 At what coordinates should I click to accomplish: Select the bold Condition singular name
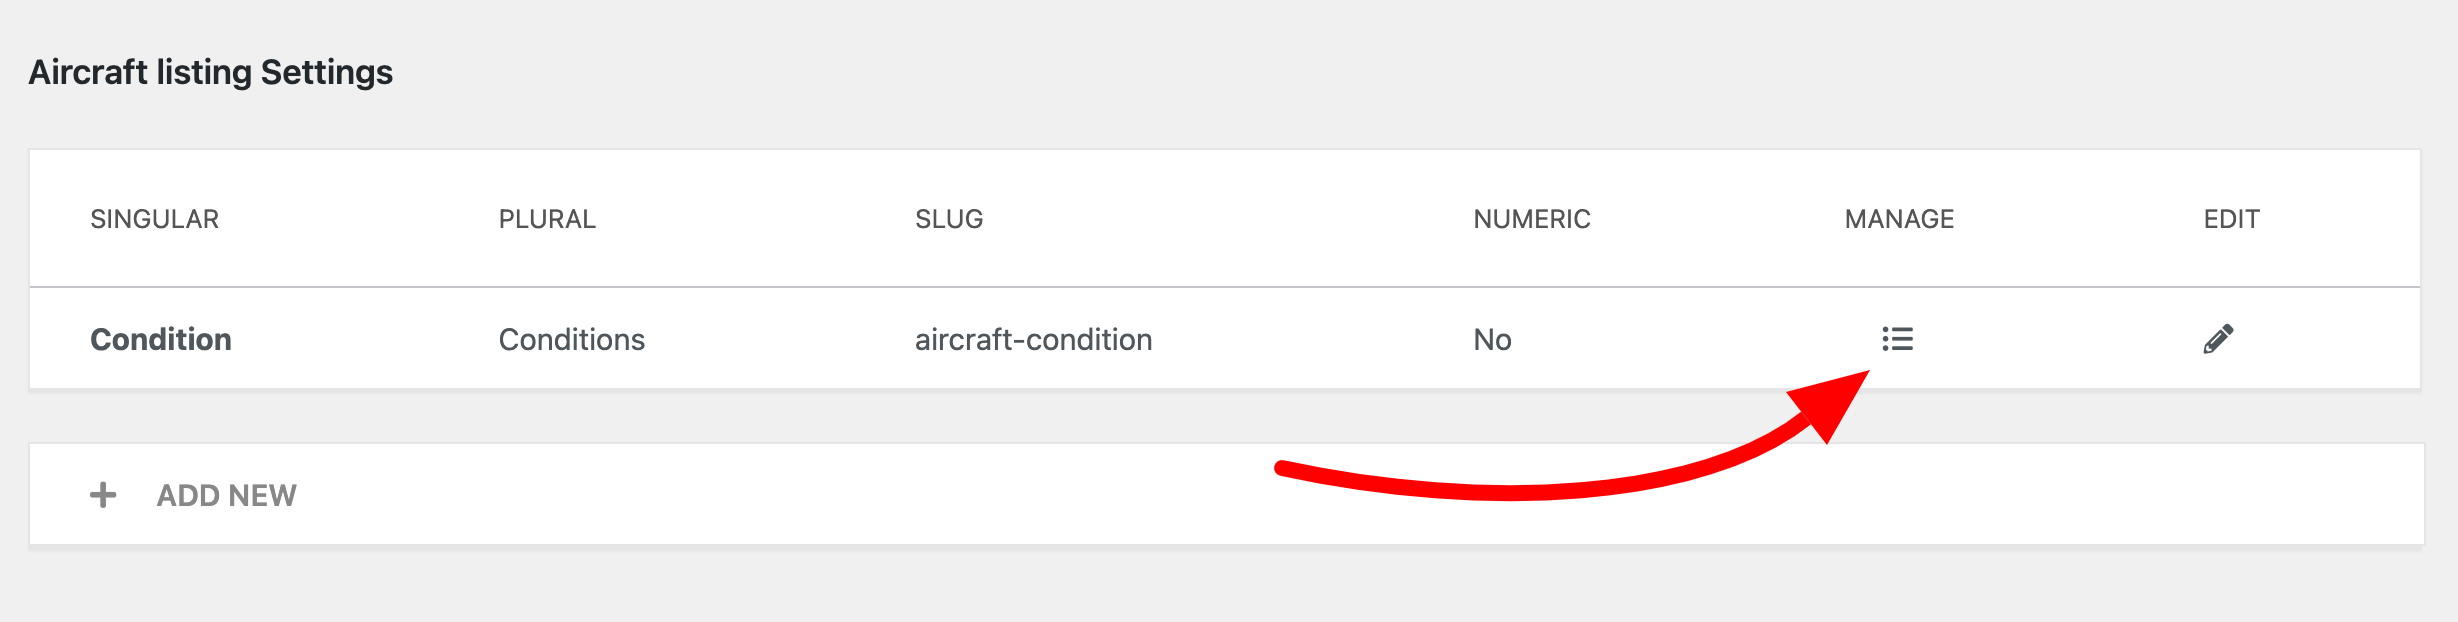(x=161, y=340)
